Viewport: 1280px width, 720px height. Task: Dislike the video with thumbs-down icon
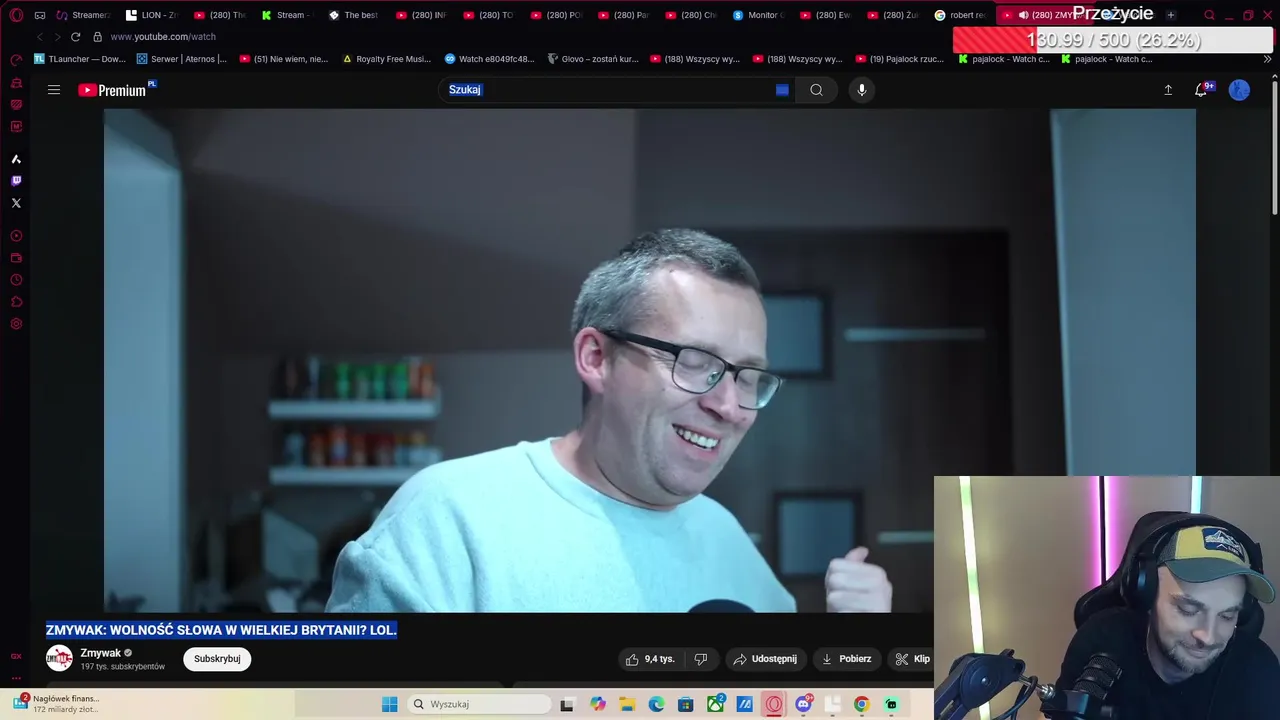click(701, 659)
